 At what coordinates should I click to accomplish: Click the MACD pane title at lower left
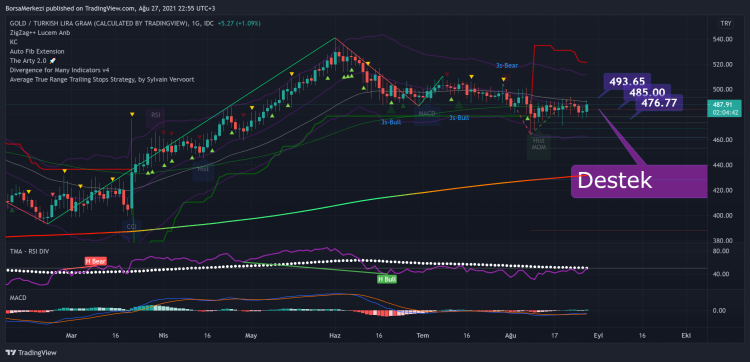pos(18,297)
